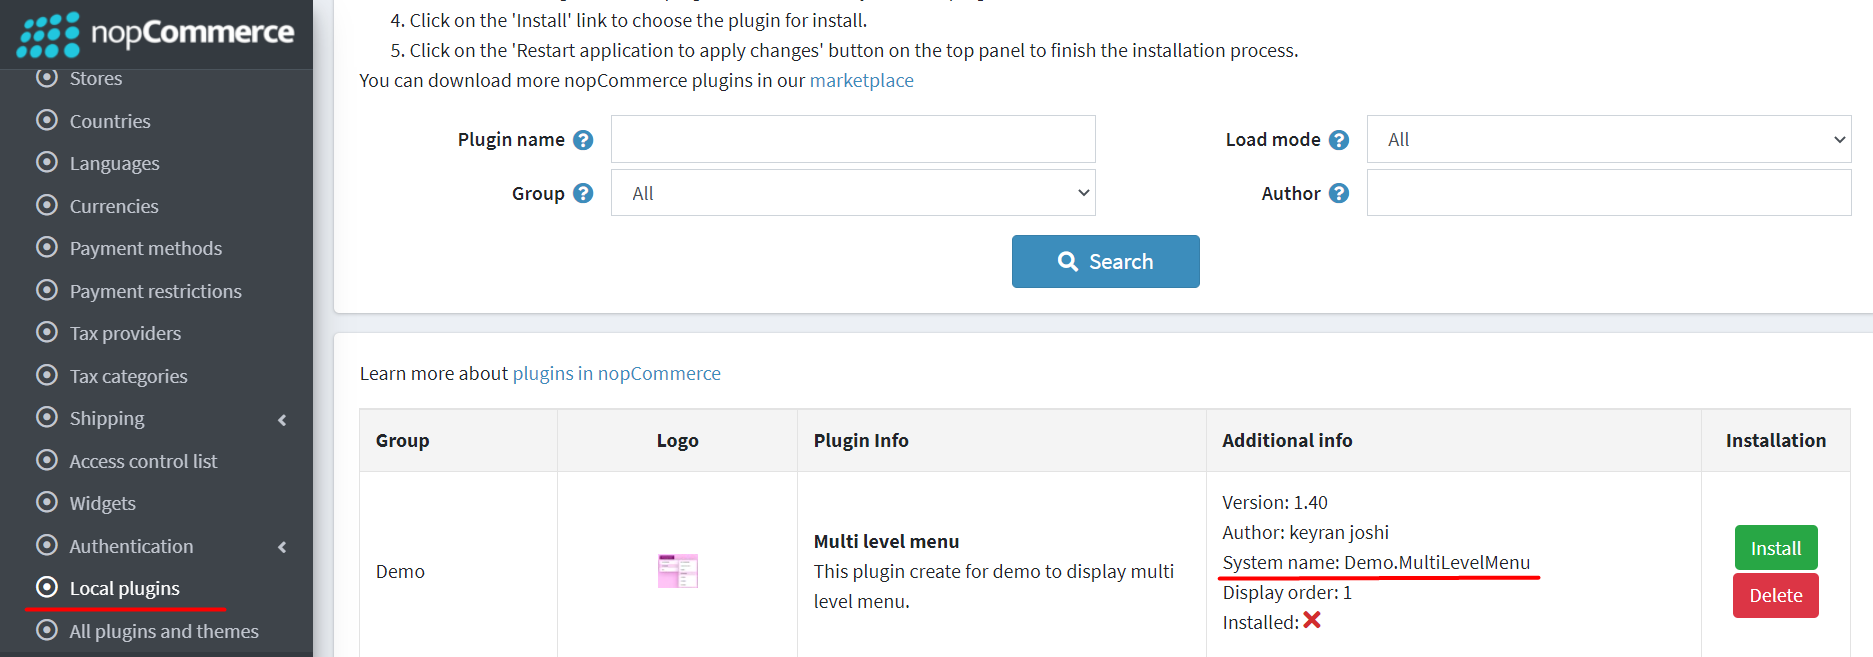
Task: Click the Multi level menu plugin logo
Action: click(x=677, y=571)
